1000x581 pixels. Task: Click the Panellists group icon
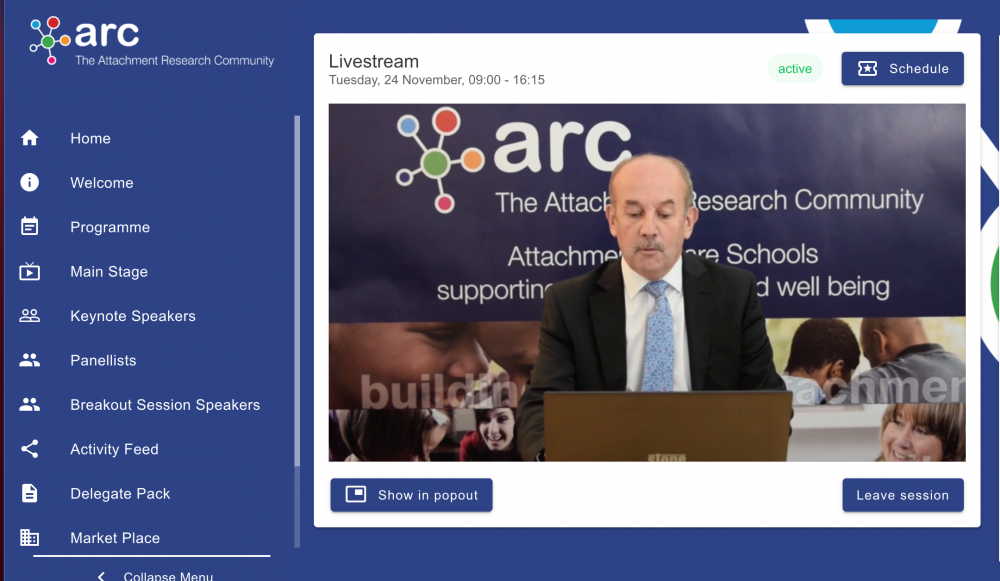point(30,360)
